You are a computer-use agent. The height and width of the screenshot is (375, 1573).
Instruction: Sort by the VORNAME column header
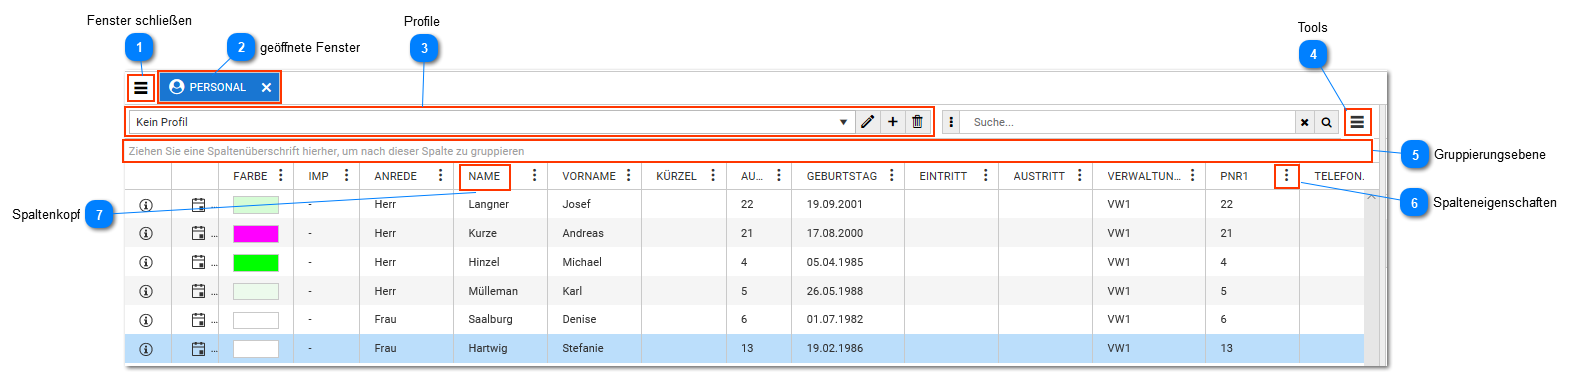click(x=589, y=176)
